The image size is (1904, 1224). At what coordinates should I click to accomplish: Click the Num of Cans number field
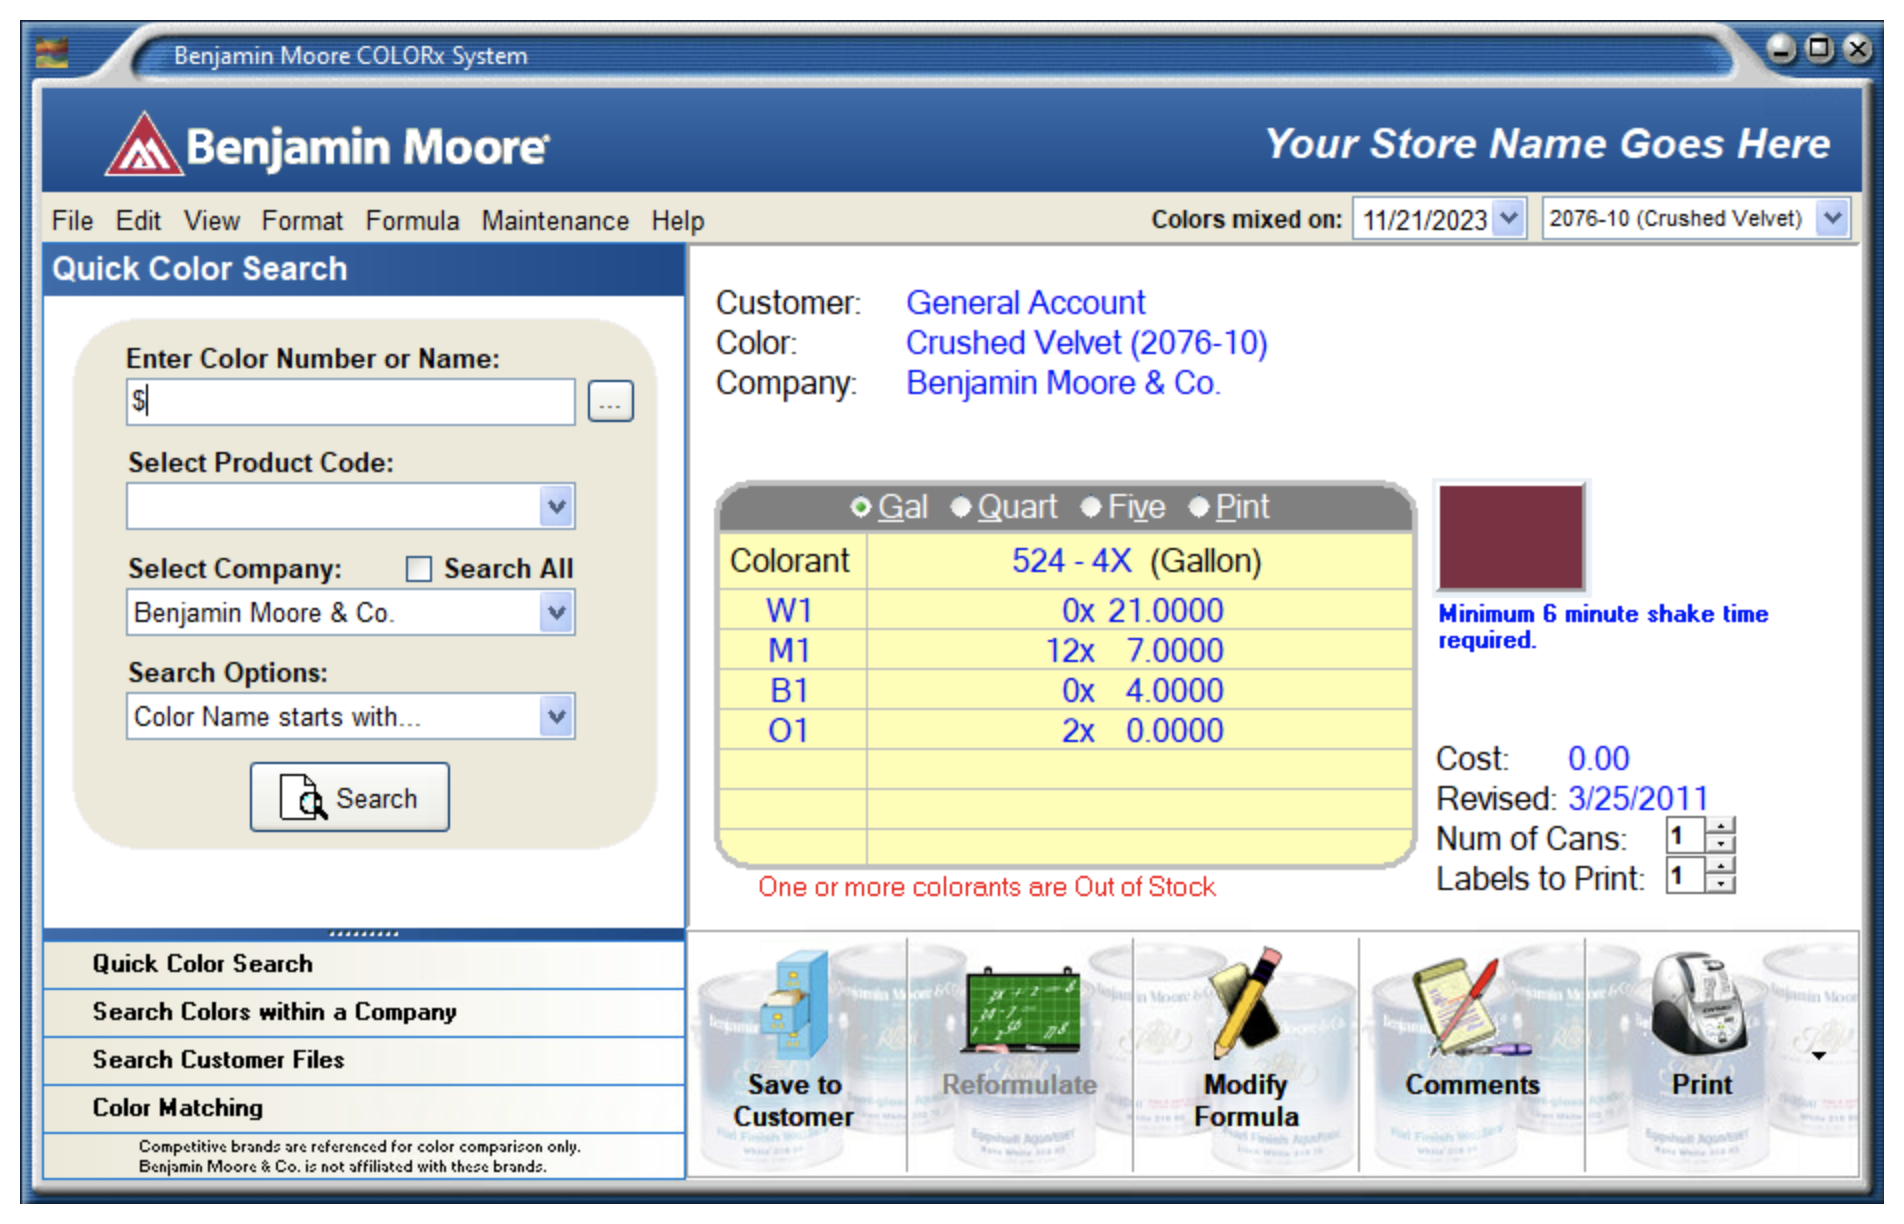[1686, 835]
